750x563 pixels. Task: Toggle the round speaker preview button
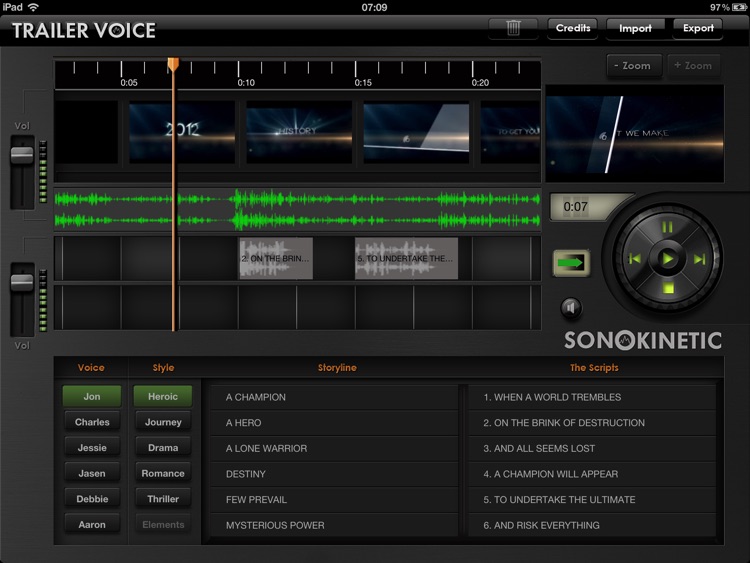pyautogui.click(x=571, y=308)
